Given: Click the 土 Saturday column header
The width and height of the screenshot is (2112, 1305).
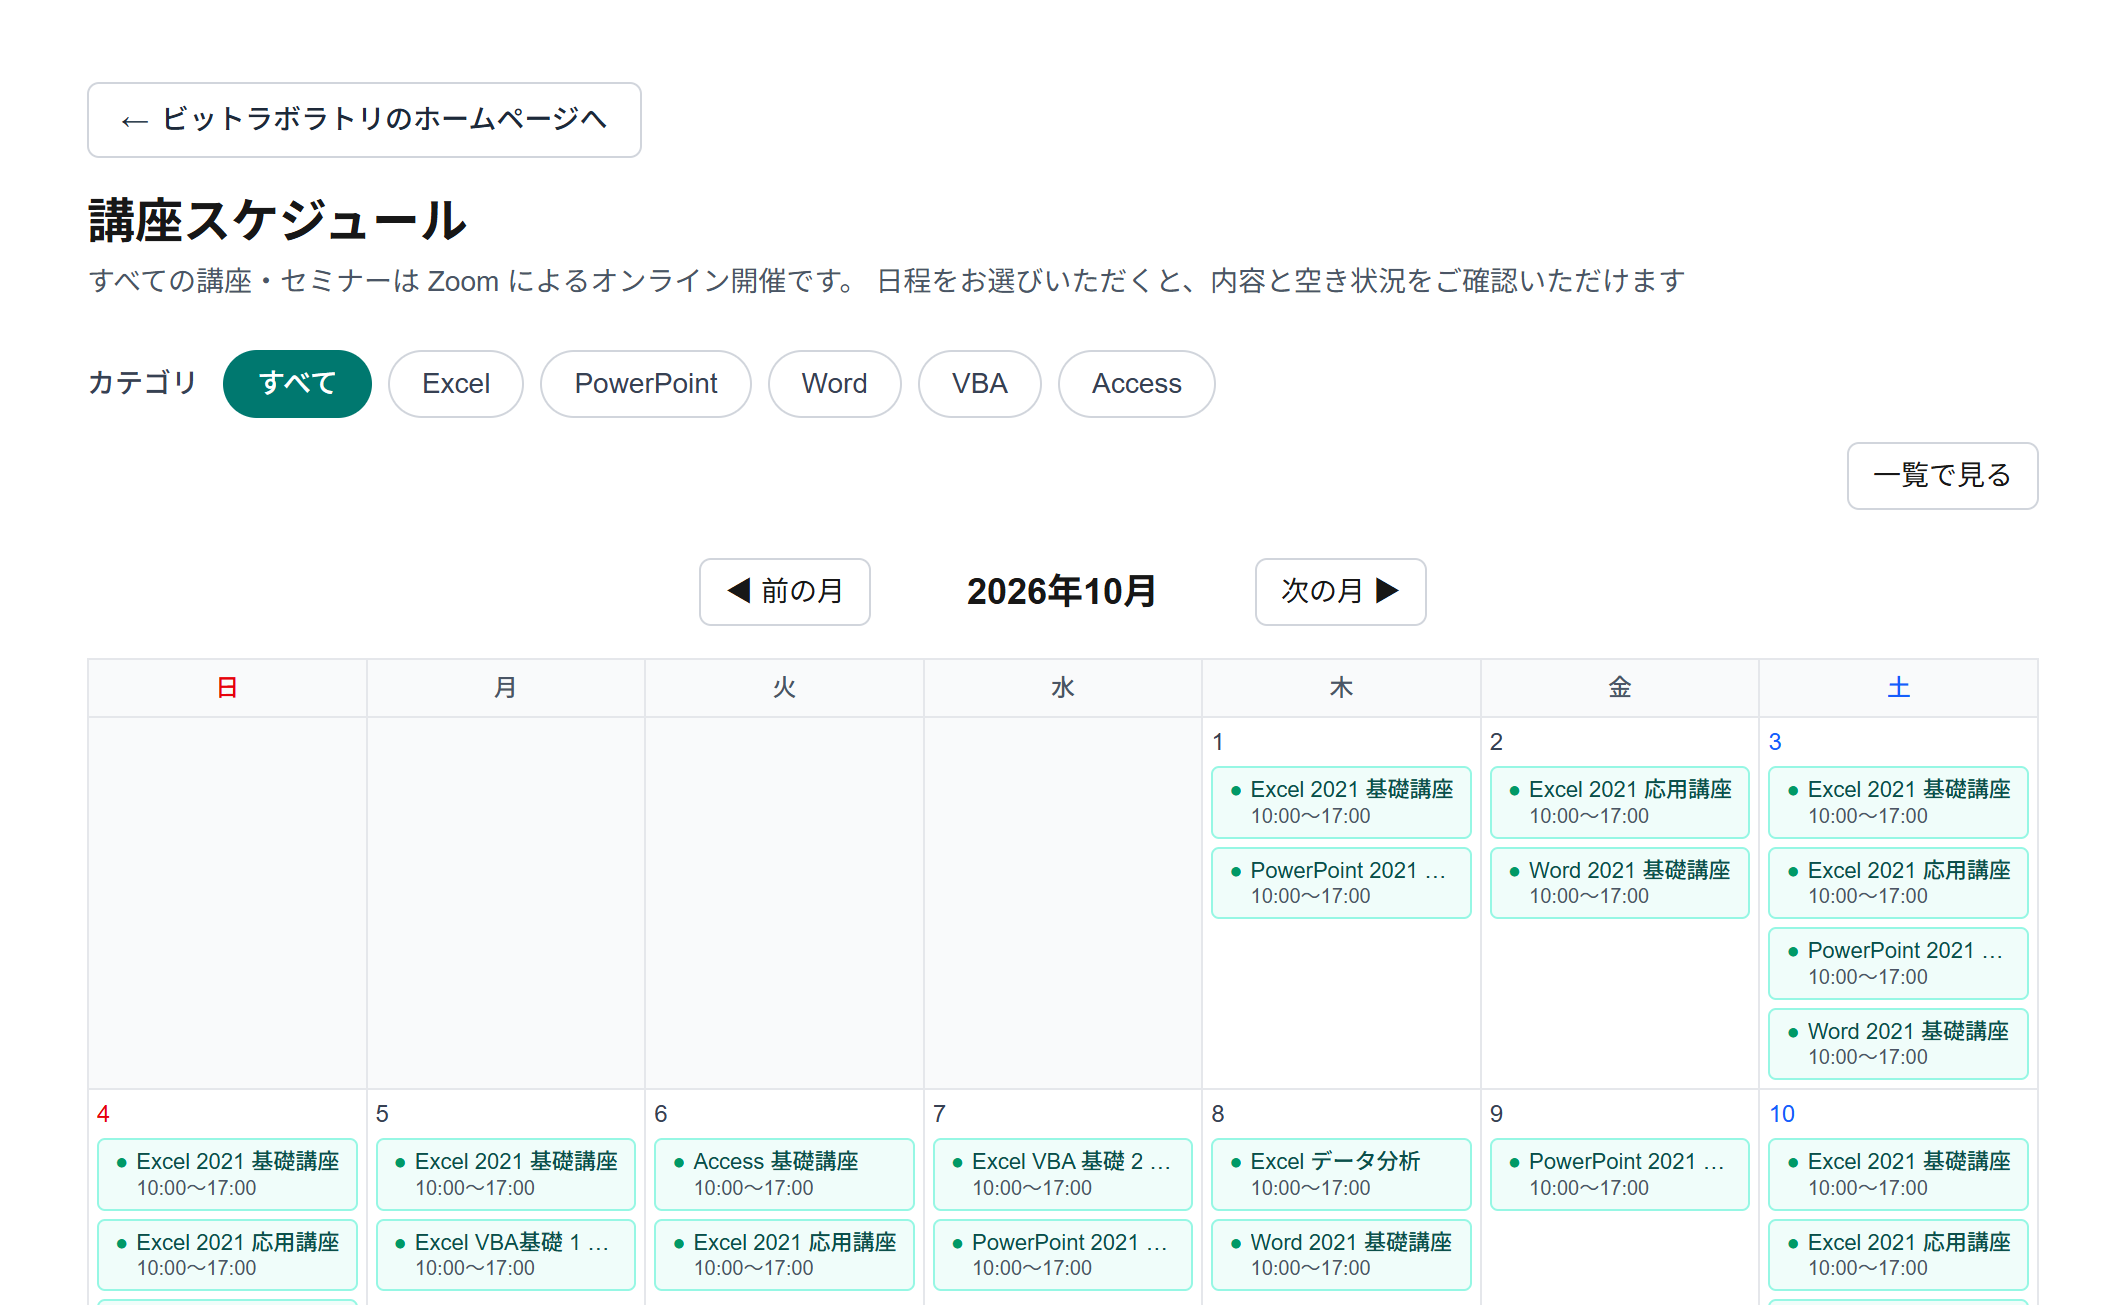Looking at the screenshot, I should 1898,688.
